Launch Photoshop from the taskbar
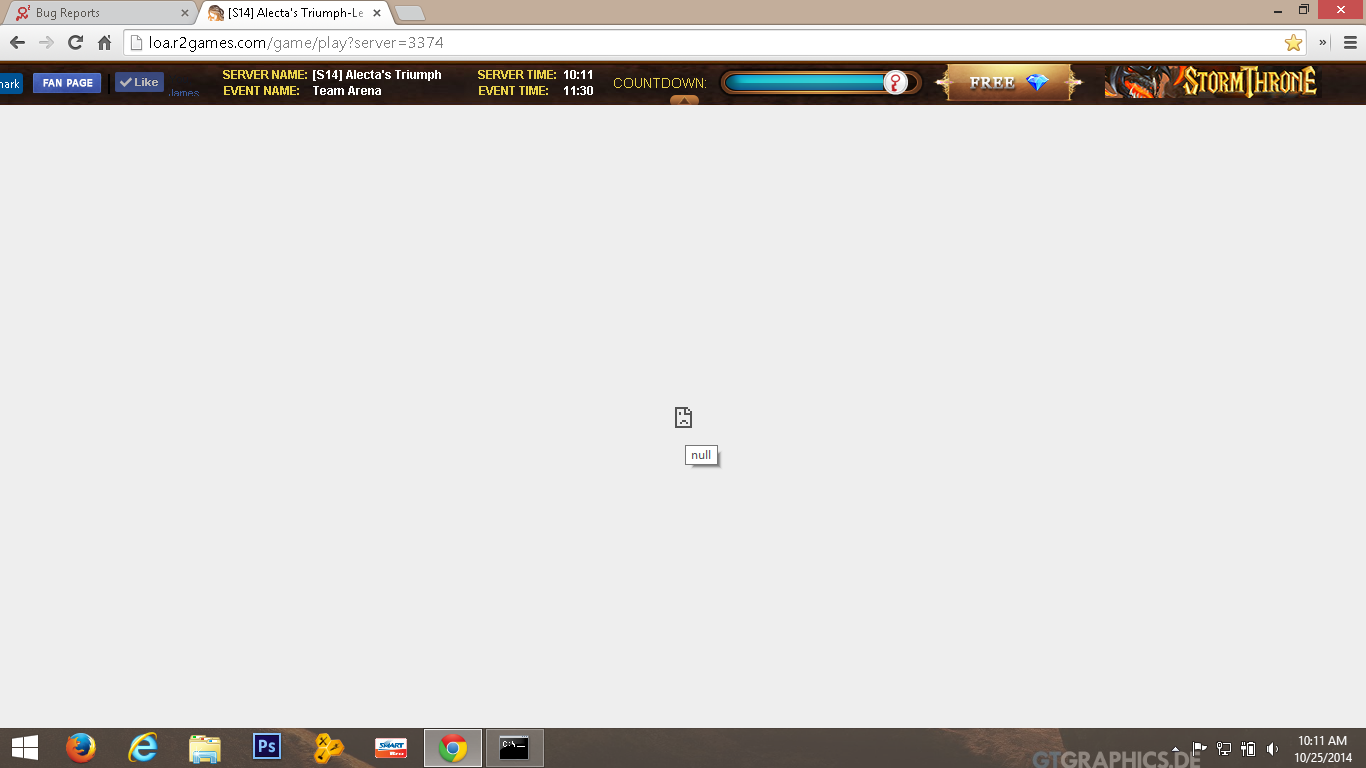The height and width of the screenshot is (768, 1366). (267, 747)
